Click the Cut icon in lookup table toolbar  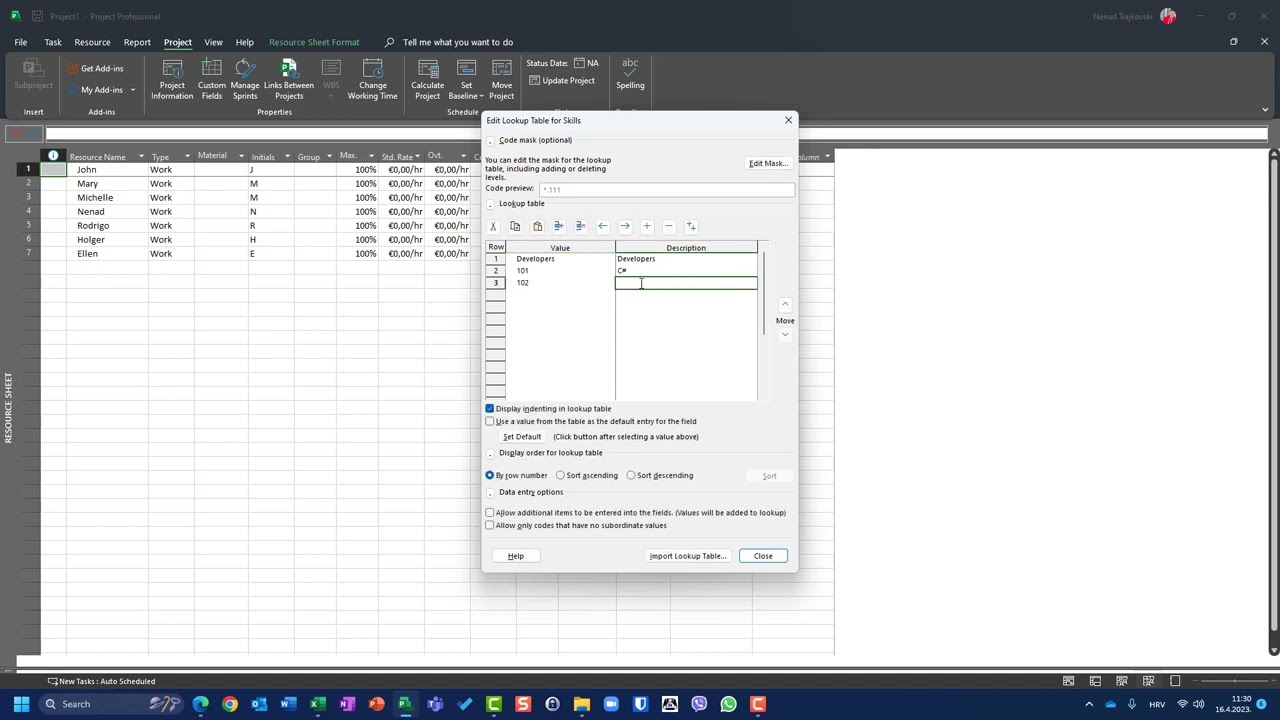coord(493,227)
